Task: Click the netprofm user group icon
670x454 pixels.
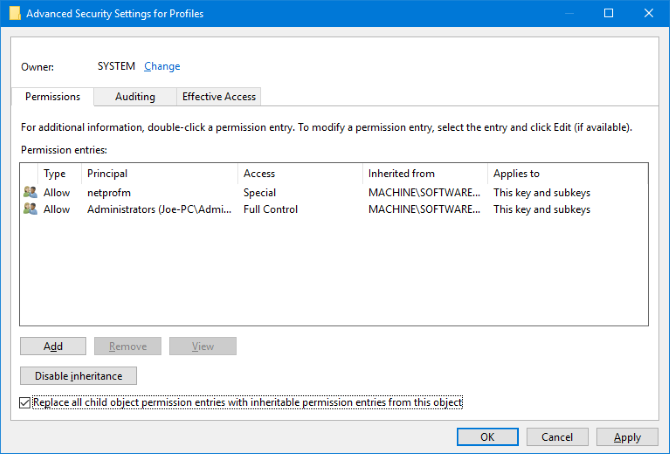Action: pos(29,192)
